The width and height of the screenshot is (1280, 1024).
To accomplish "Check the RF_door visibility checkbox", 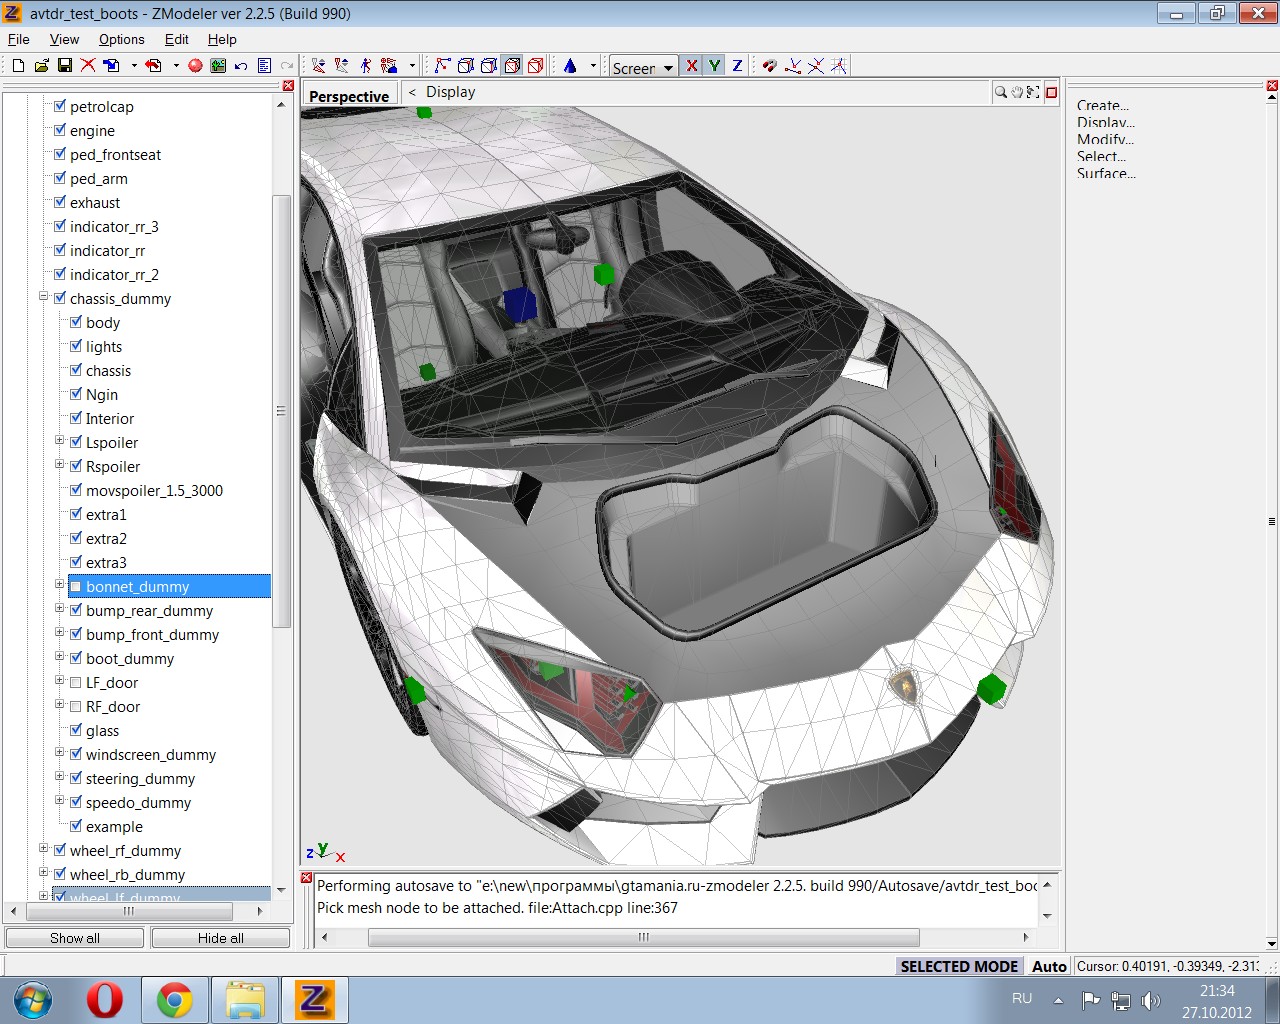I will click(76, 706).
